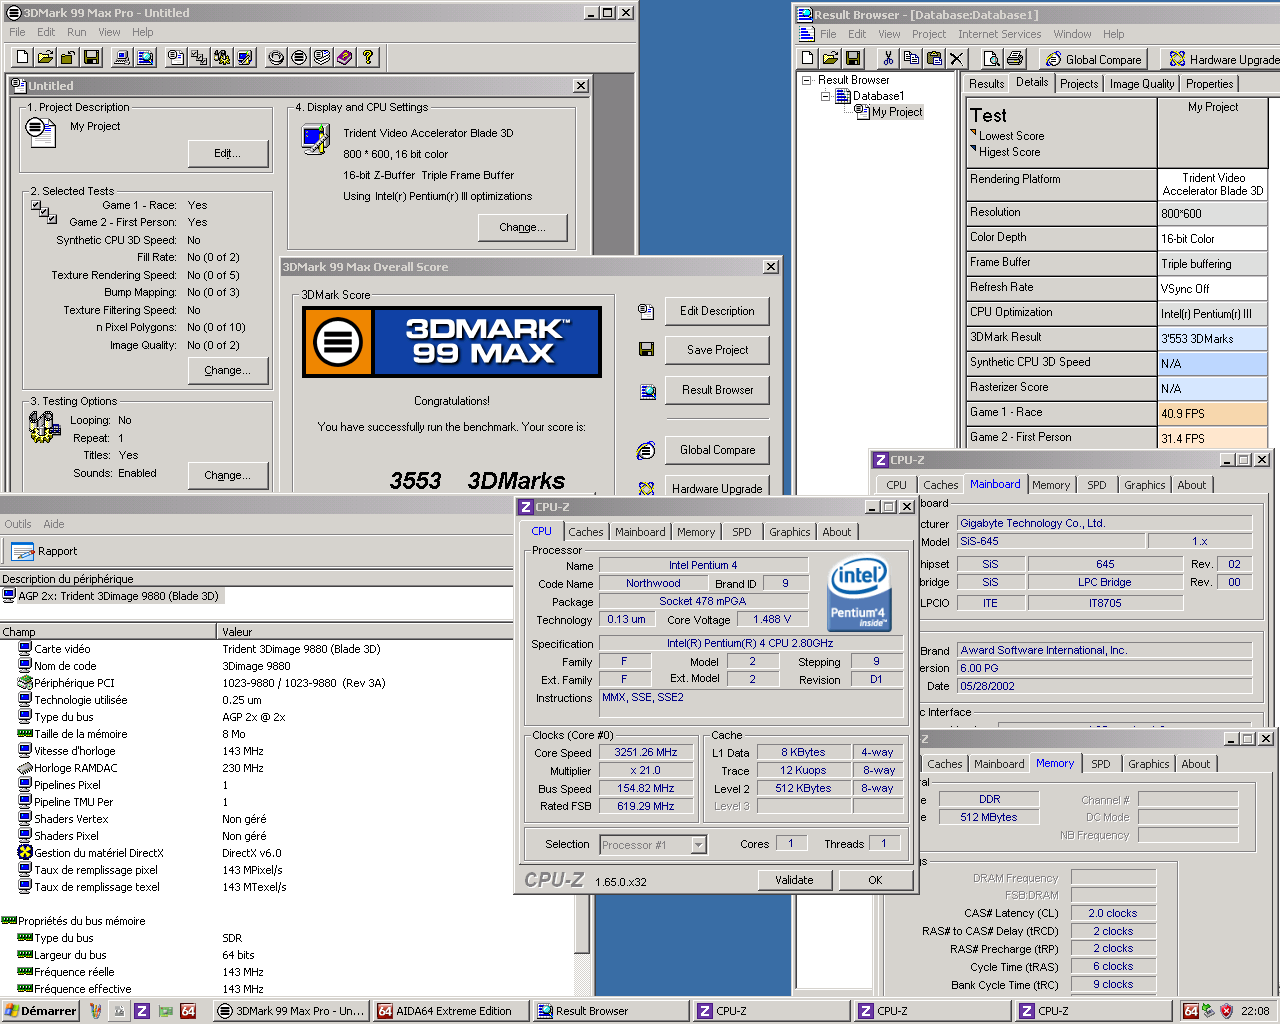The height and width of the screenshot is (1024, 1280).
Task: Click the project description icon in 3DMark toolbar
Action: [176, 58]
